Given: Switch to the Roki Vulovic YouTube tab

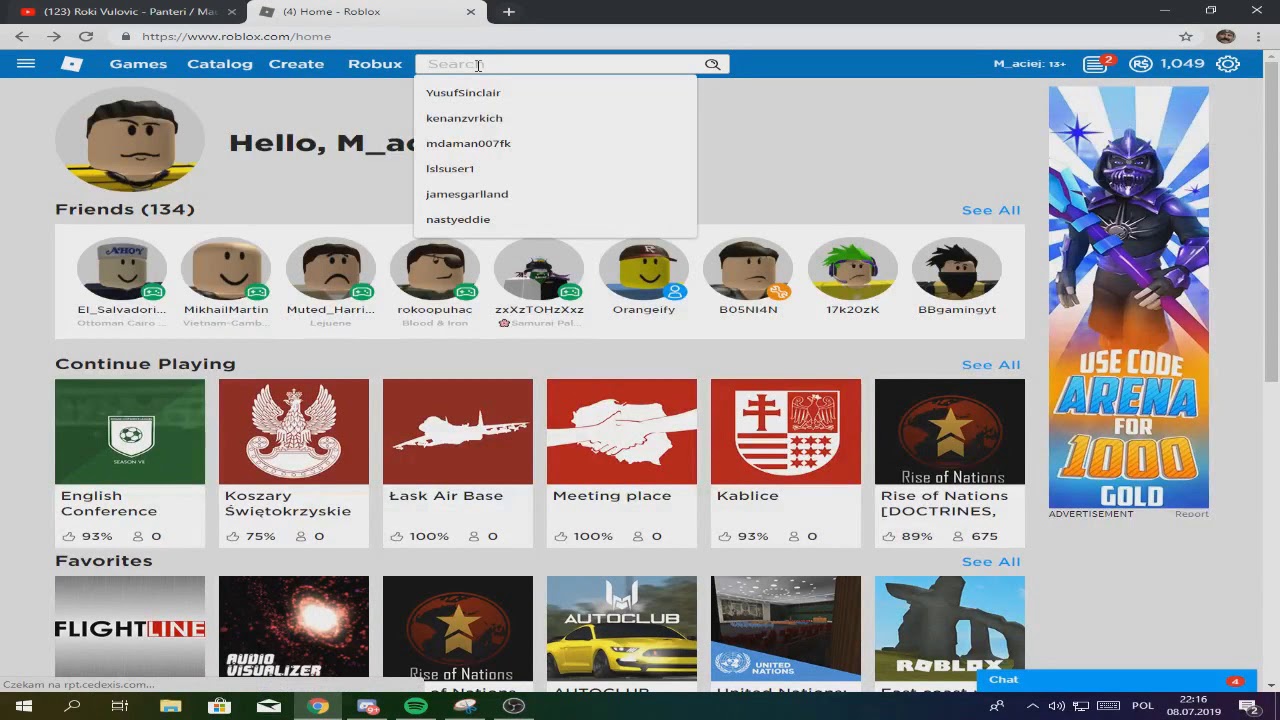Looking at the screenshot, I should tap(128, 12).
